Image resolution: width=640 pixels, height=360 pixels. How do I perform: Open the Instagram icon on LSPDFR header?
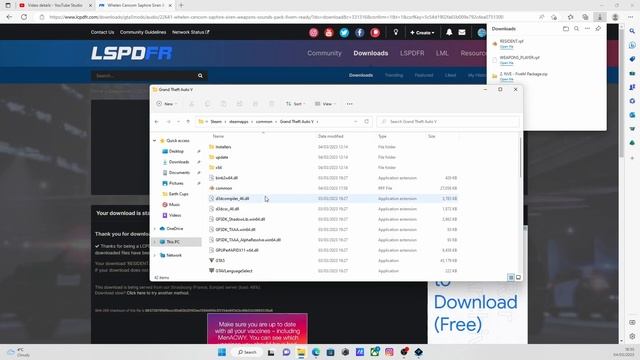pyautogui.click(x=313, y=33)
